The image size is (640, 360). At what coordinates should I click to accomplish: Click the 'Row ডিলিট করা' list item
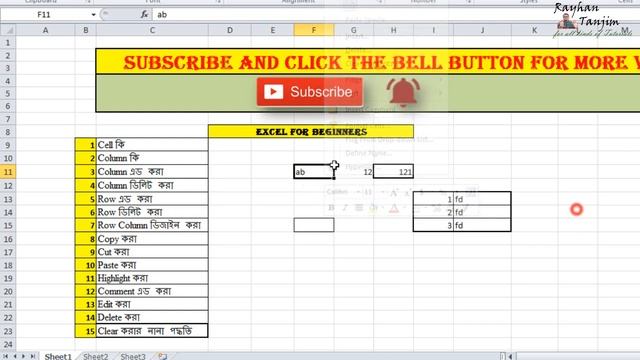click(x=152, y=212)
